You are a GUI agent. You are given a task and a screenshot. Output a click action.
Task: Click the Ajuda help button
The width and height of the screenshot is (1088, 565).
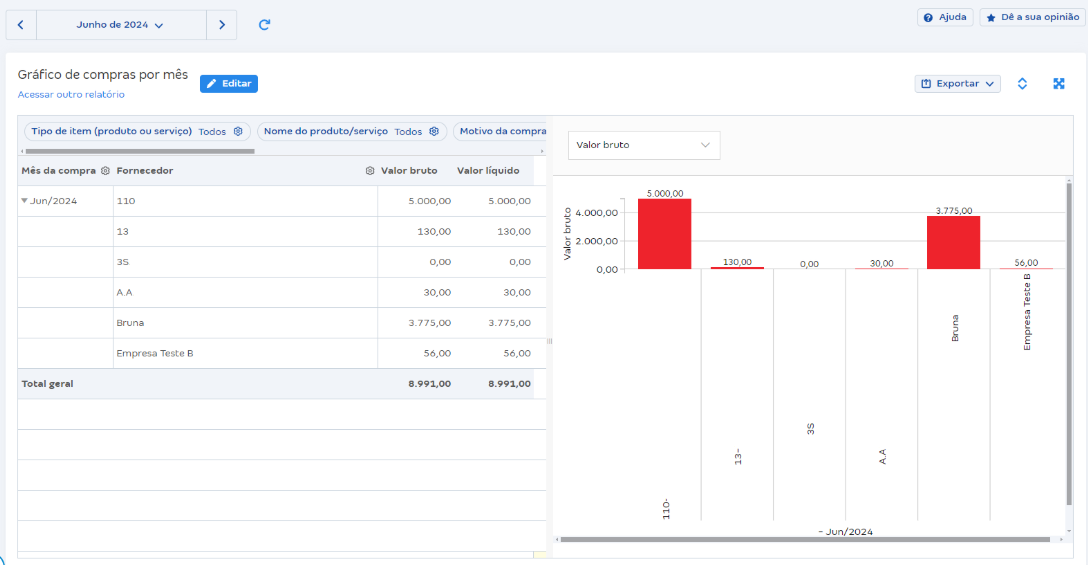(x=944, y=18)
